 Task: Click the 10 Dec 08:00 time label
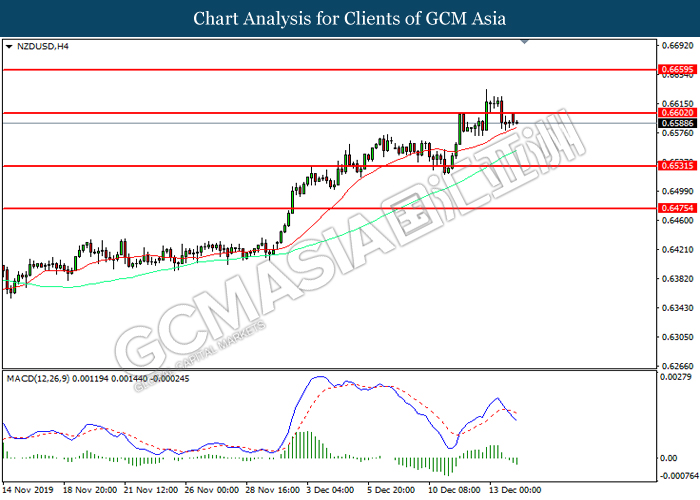click(454, 490)
